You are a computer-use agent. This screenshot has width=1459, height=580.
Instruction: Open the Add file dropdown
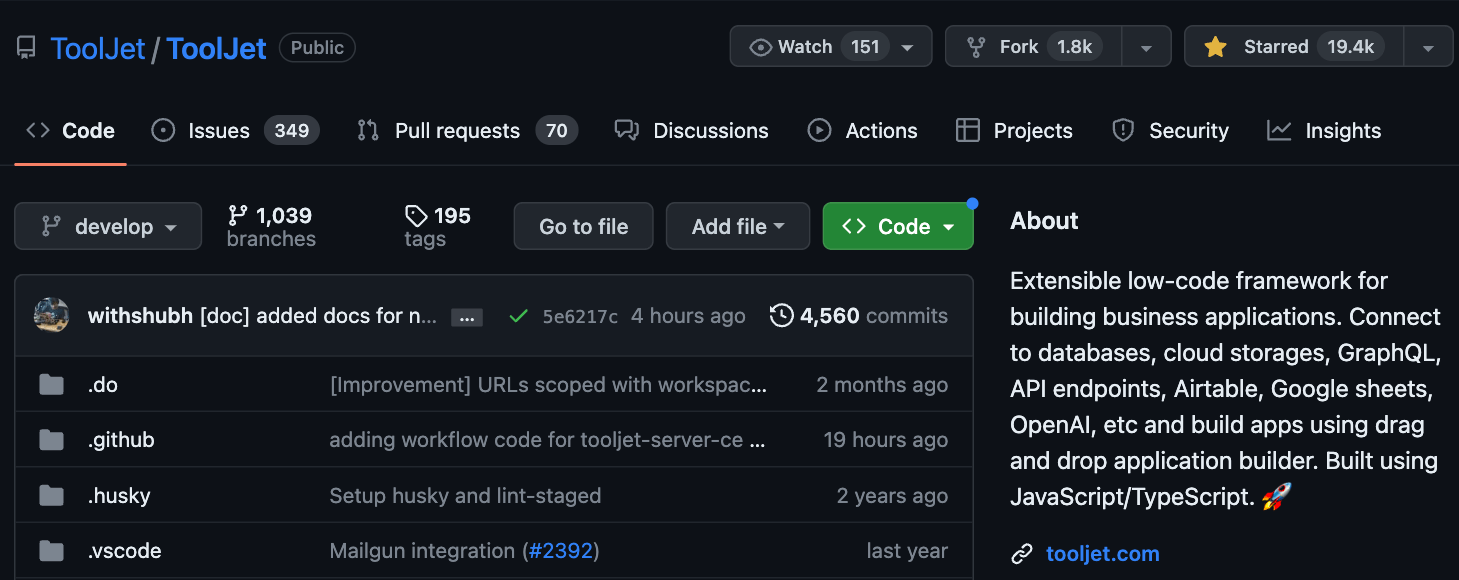pos(737,226)
